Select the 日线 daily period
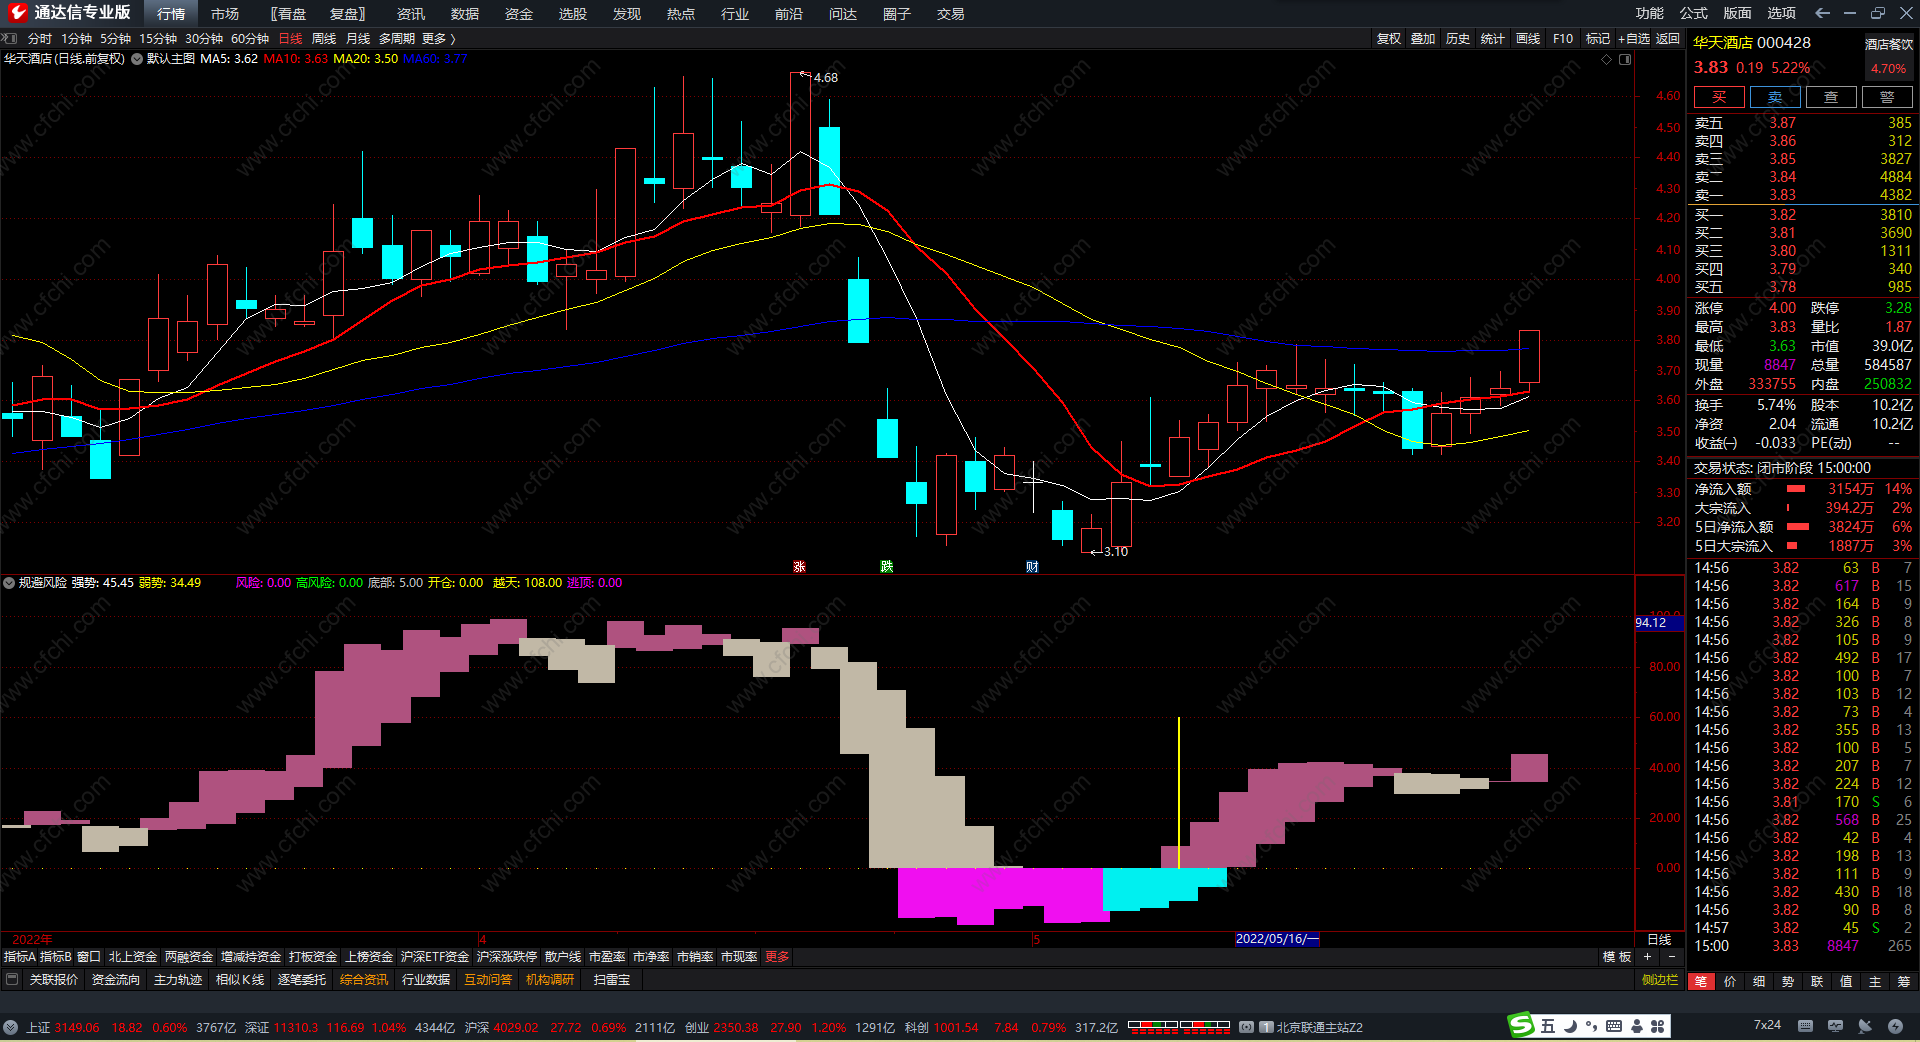The image size is (1920, 1042). (290, 39)
